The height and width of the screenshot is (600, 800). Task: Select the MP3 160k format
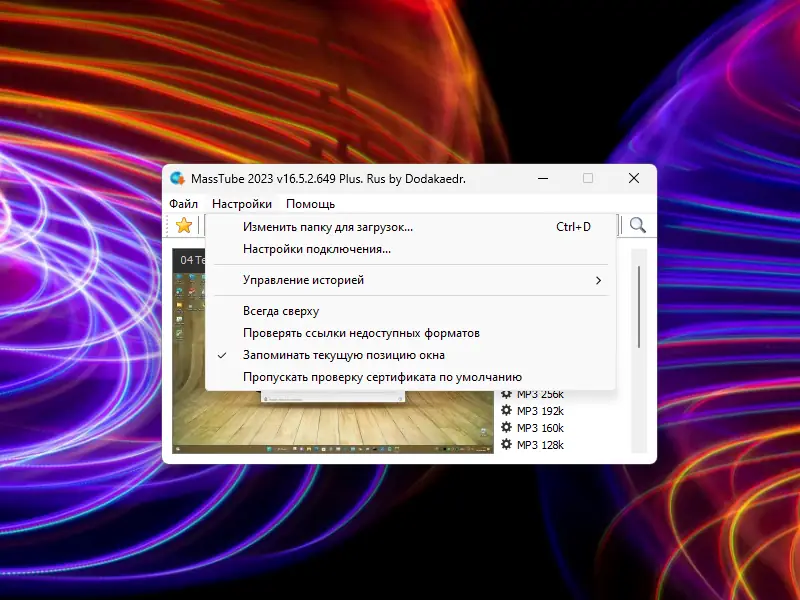pyautogui.click(x=540, y=428)
